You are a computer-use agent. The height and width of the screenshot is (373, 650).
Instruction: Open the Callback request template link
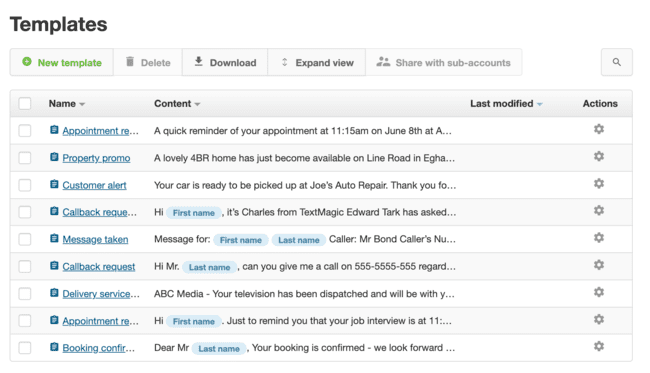pyautogui.click(x=99, y=267)
